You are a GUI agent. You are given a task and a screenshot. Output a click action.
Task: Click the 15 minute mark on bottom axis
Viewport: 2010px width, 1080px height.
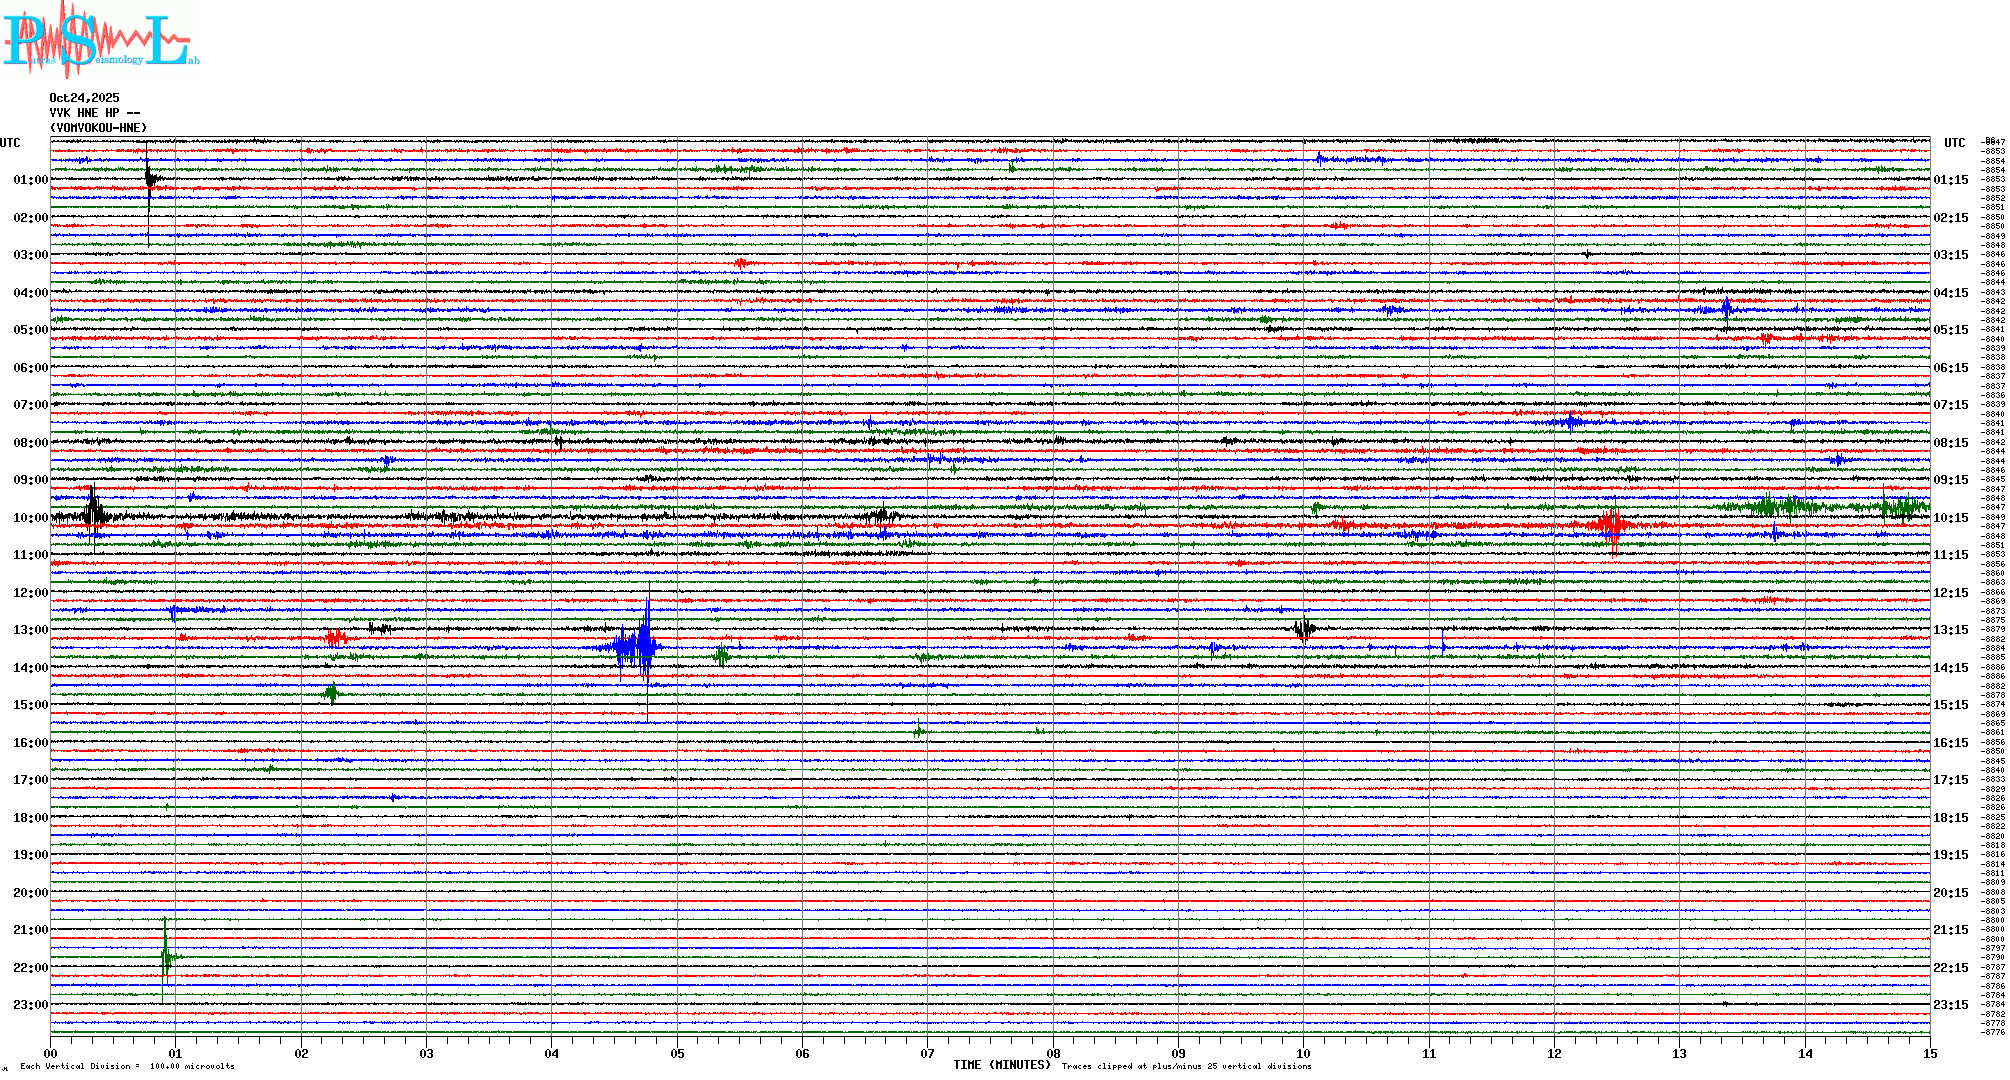click(1929, 1053)
